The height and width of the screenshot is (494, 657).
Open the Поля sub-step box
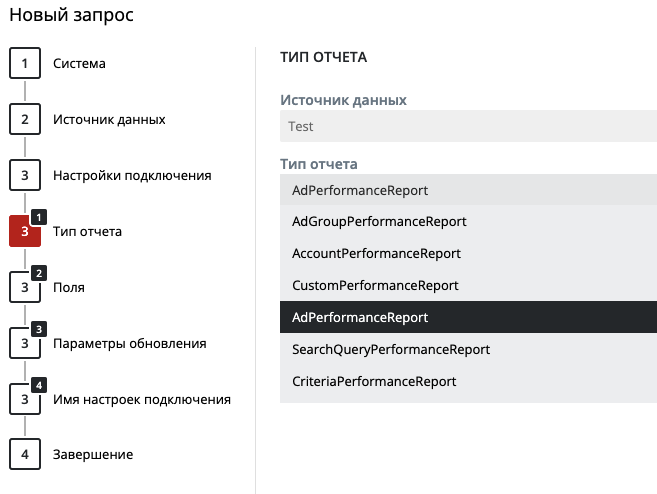[25, 287]
